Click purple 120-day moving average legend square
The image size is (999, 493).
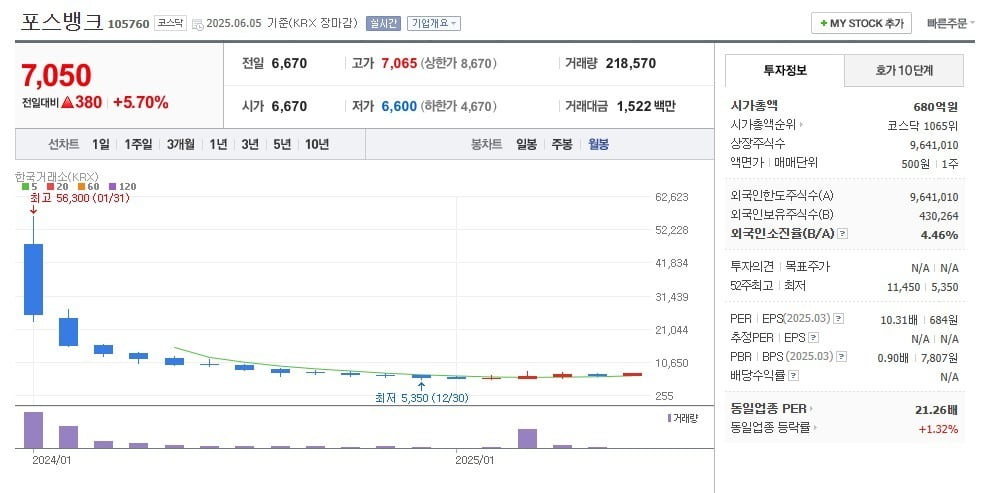click(113, 187)
